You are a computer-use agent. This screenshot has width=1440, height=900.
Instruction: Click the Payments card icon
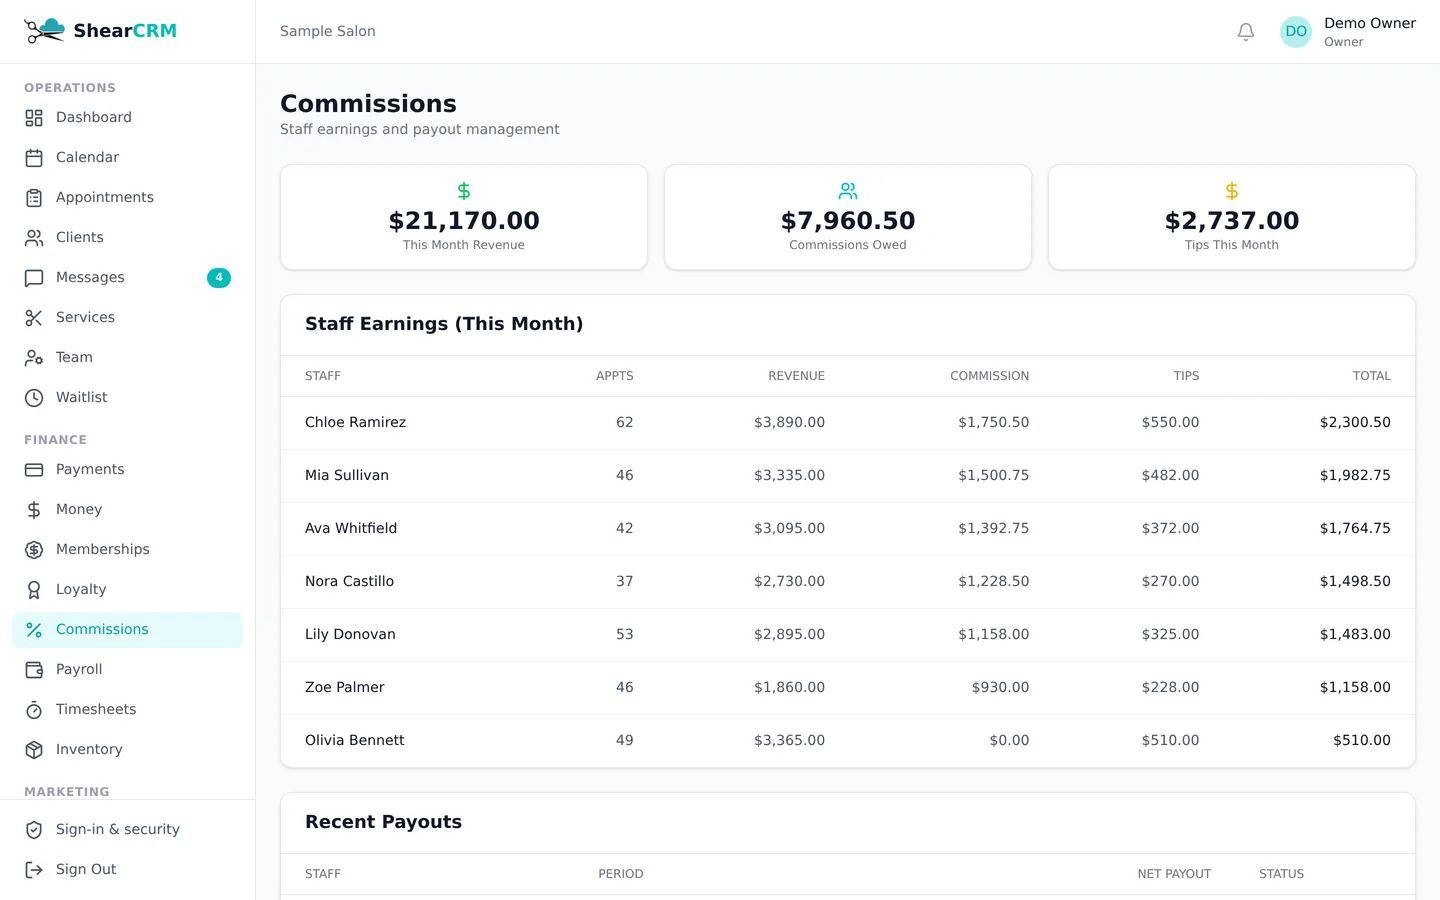click(x=34, y=470)
